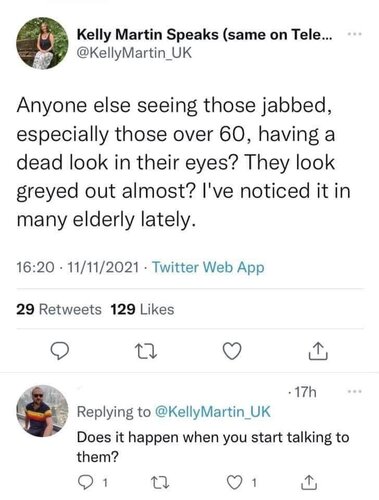Click the @KellyMartin_UK mention in the reply
Screen dimensions: 379x500
tap(213, 412)
